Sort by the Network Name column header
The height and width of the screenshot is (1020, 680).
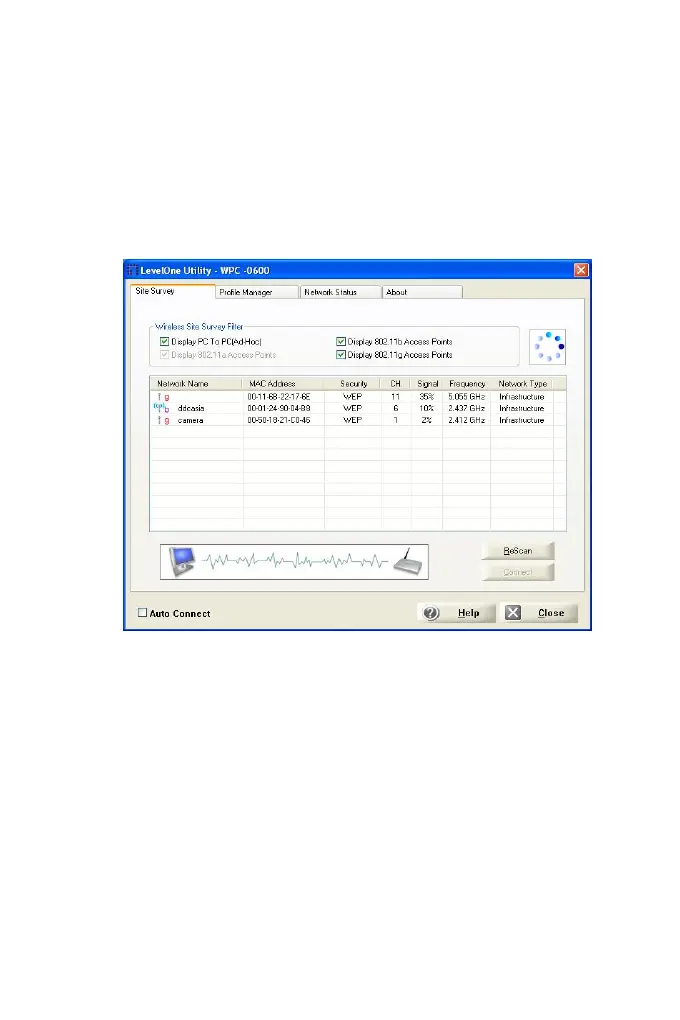point(197,384)
